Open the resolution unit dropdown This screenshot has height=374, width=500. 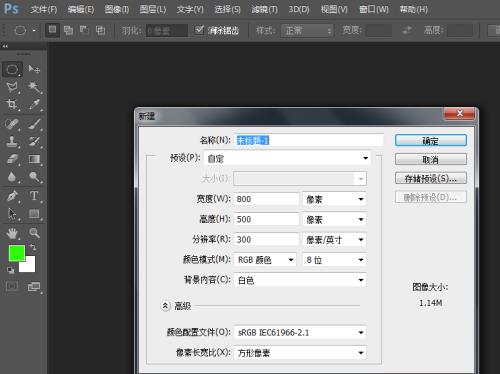334,240
